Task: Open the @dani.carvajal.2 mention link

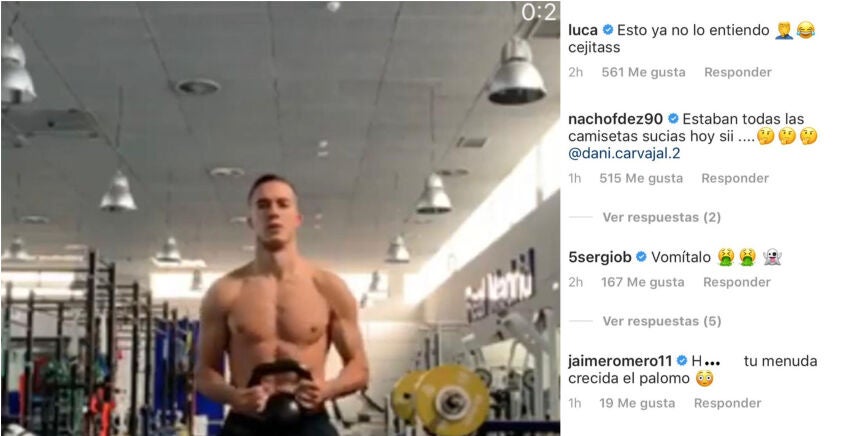Action: [x=624, y=154]
